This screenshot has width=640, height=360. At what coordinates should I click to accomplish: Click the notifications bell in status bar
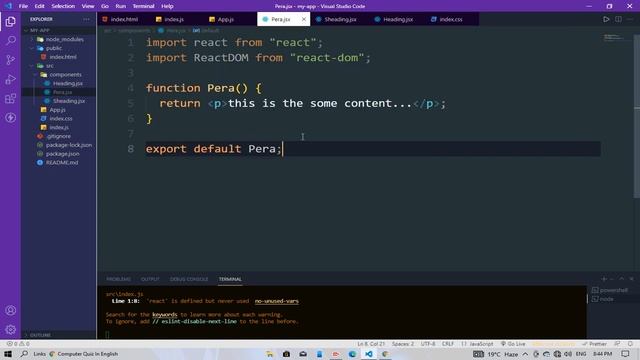coord(631,344)
